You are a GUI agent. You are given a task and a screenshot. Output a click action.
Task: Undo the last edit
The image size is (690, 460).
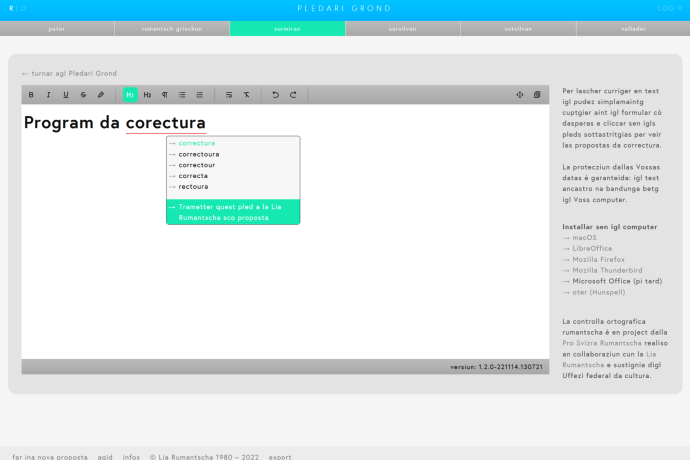[x=275, y=95]
